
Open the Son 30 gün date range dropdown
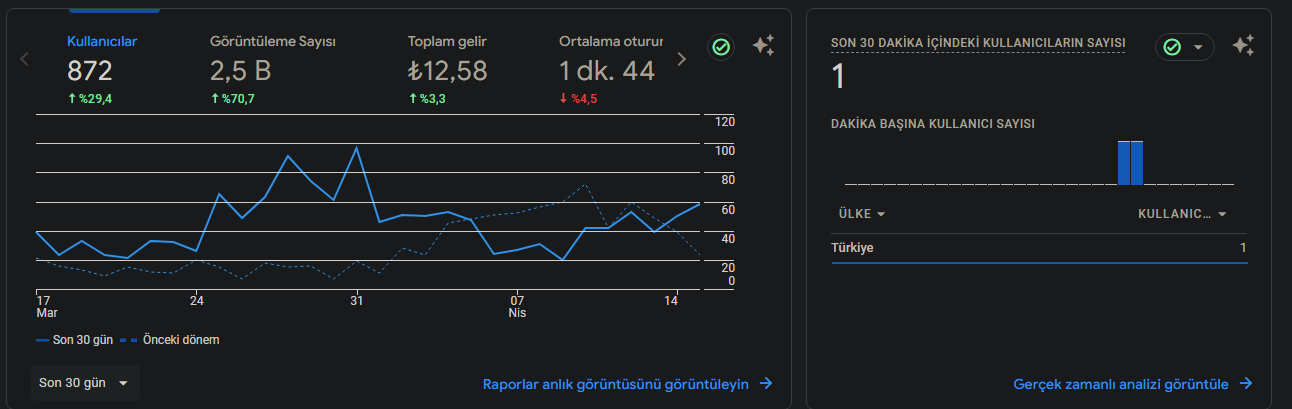(x=85, y=383)
